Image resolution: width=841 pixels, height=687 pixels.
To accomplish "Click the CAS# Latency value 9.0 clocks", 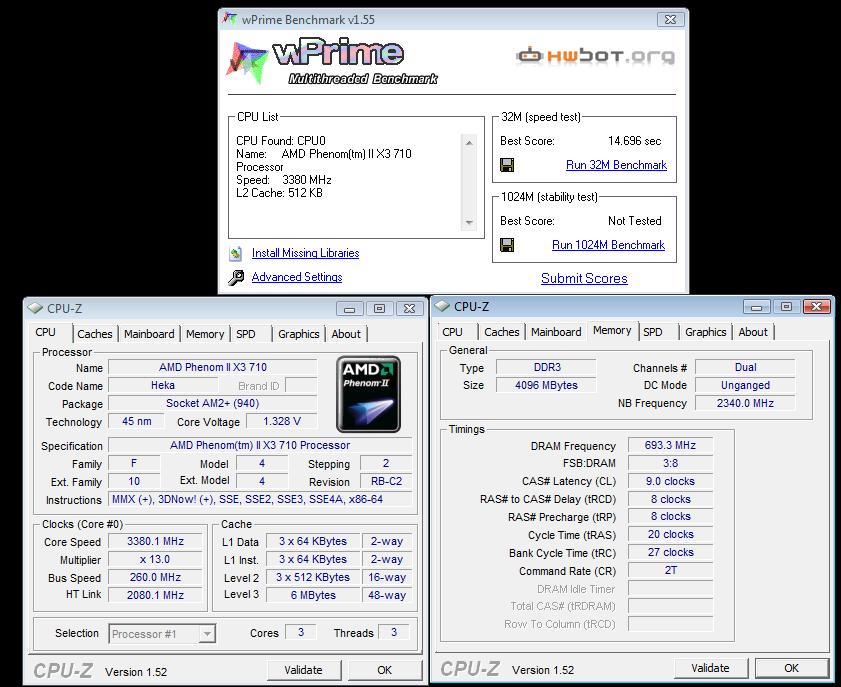I will coord(670,481).
